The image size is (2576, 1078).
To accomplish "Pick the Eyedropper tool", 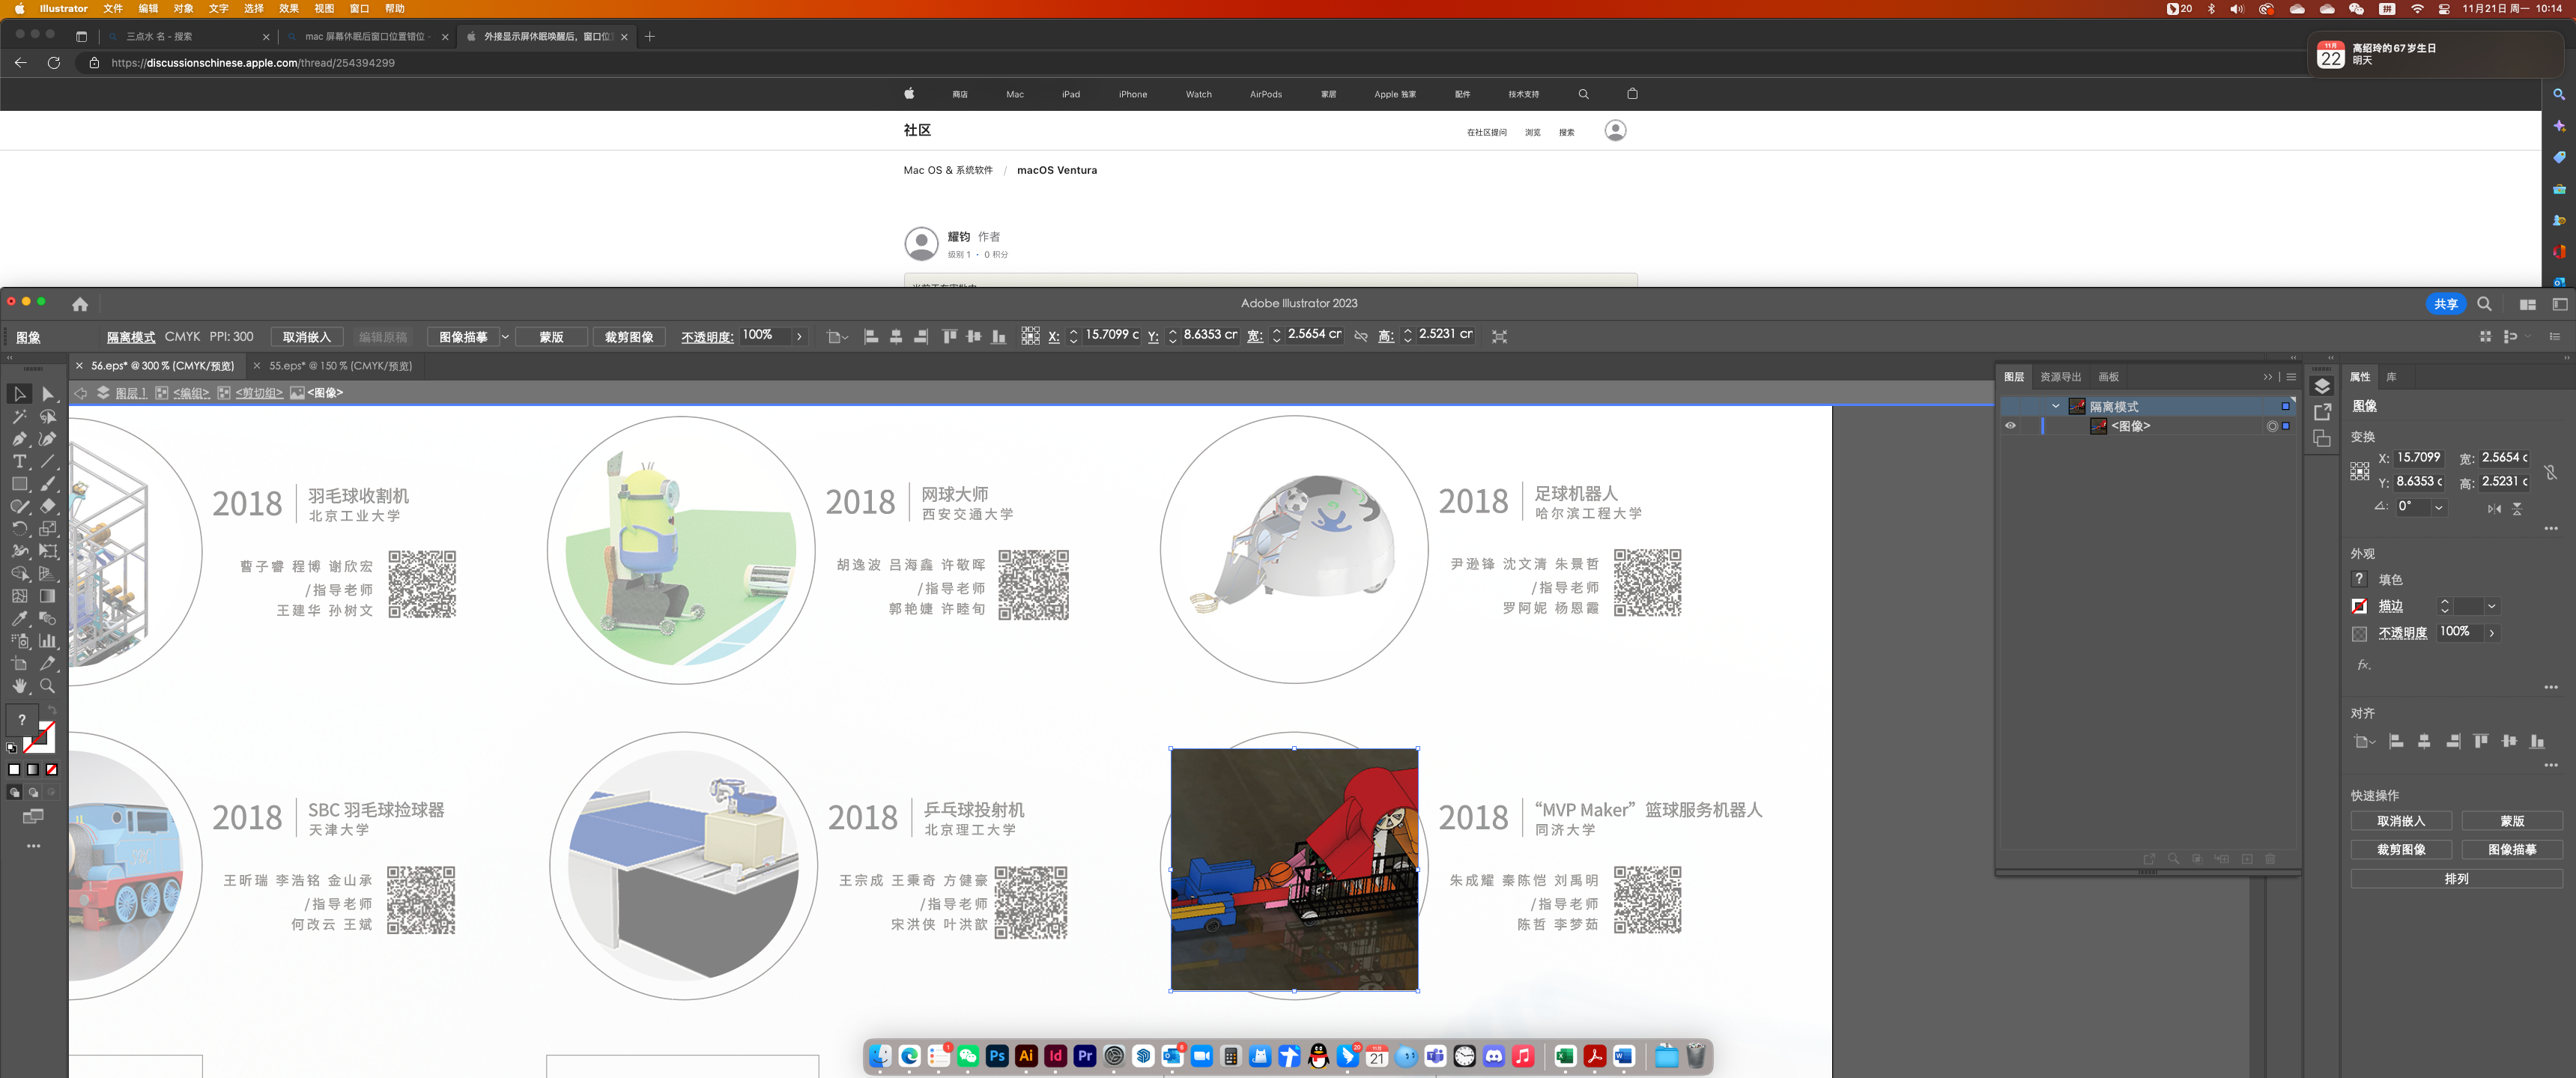I will coord(19,619).
